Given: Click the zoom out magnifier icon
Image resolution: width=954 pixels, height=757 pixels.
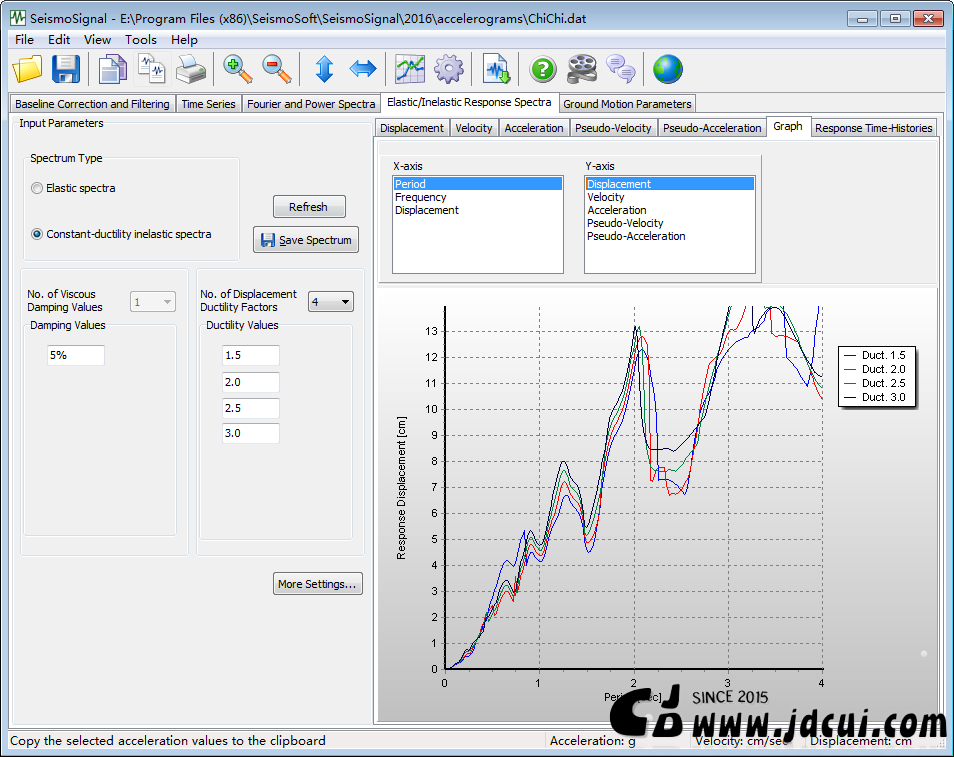Looking at the screenshot, I should pyautogui.click(x=276, y=69).
